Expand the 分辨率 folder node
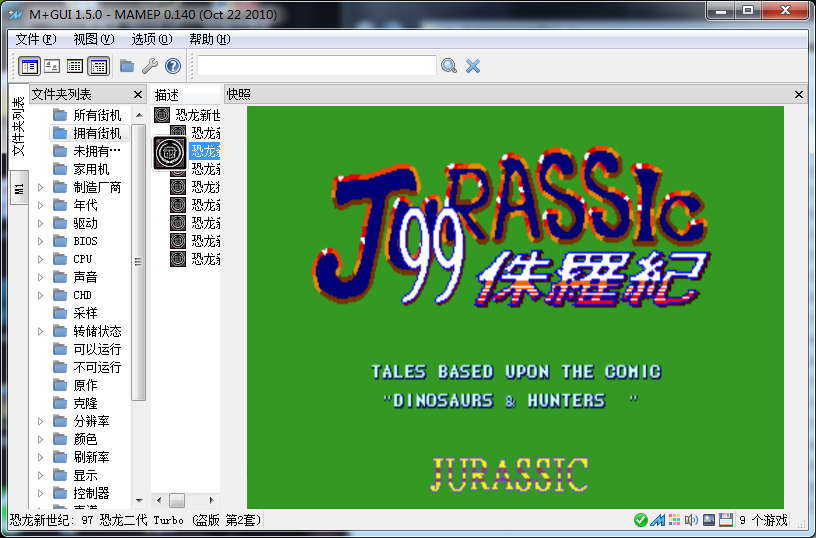This screenshot has width=816, height=538. tap(41, 421)
